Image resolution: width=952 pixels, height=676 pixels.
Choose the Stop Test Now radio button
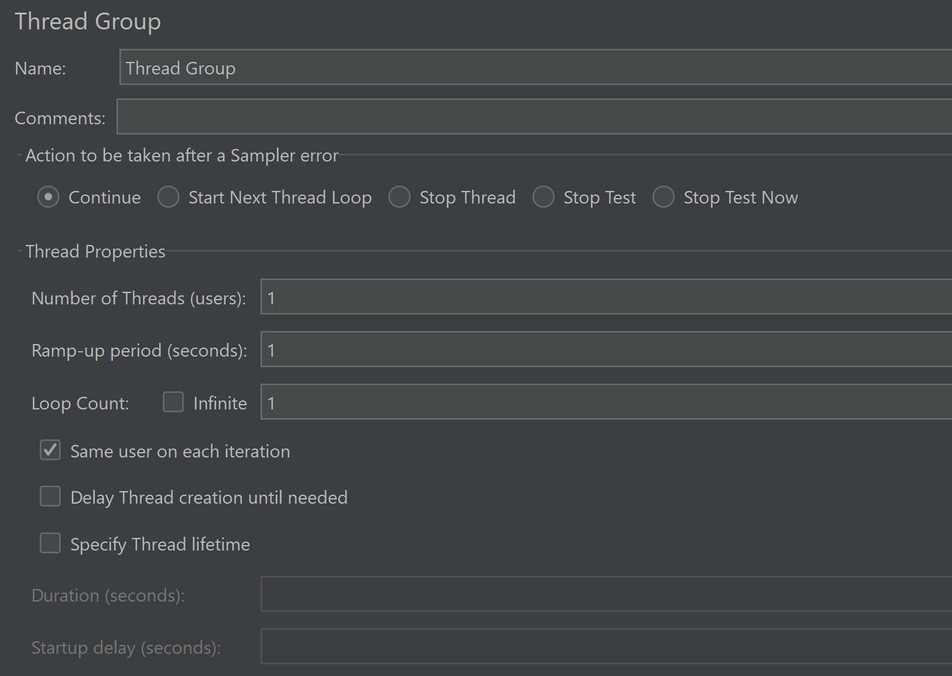(663, 197)
